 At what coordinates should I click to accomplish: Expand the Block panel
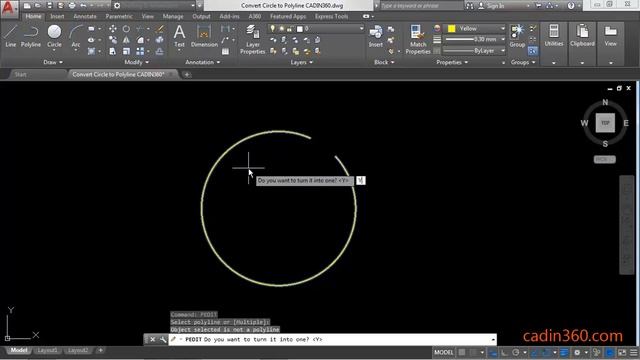click(384, 62)
